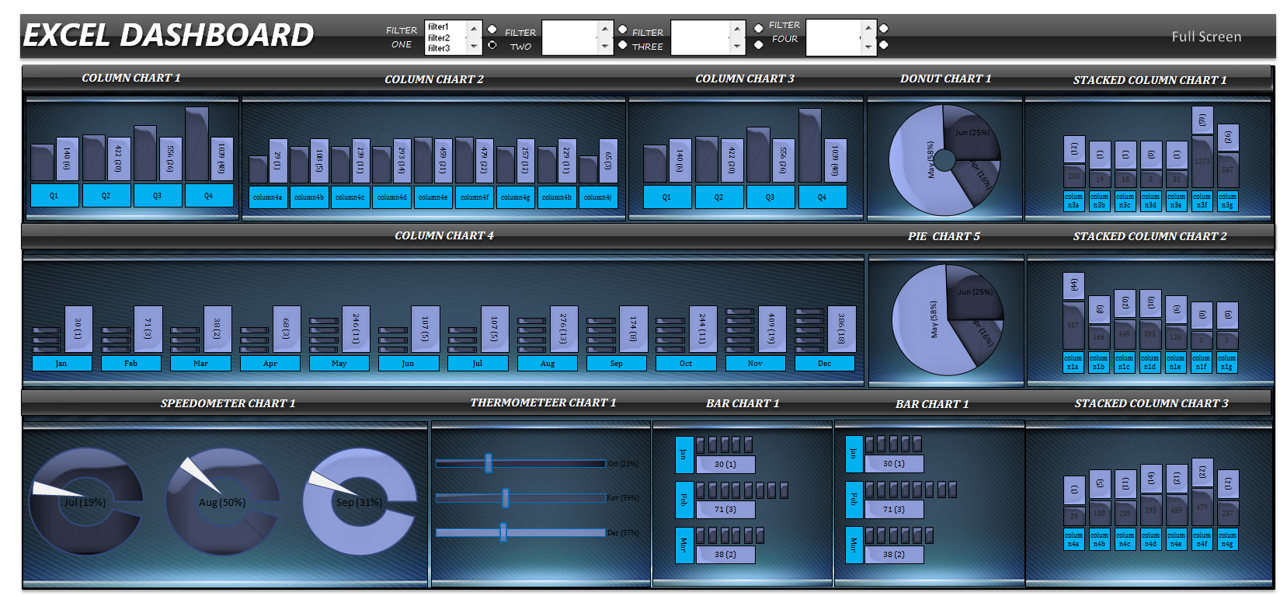1280x596 pixels.
Task: Click the Sep (31%) speedometer gauge
Action: (x=359, y=502)
